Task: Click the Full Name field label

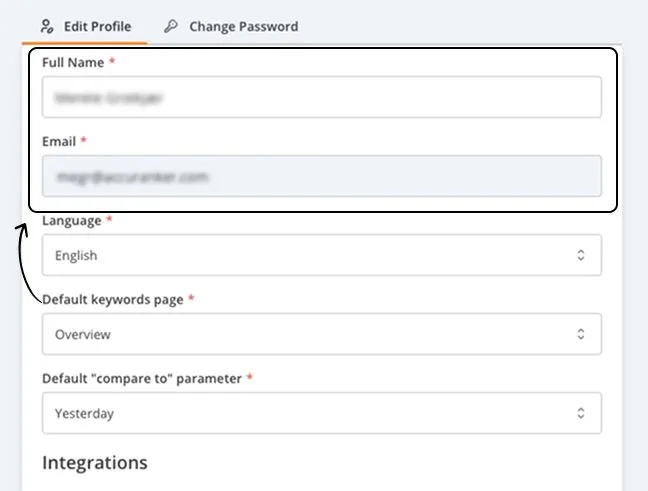Action: click(74, 62)
